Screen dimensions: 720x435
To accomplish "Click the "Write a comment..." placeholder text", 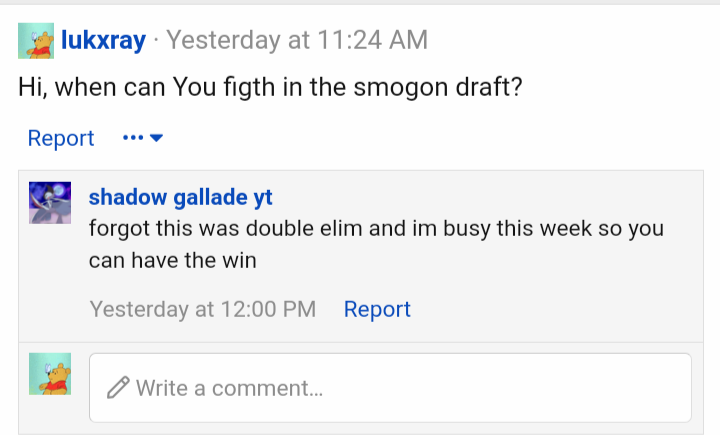I will (229, 388).
